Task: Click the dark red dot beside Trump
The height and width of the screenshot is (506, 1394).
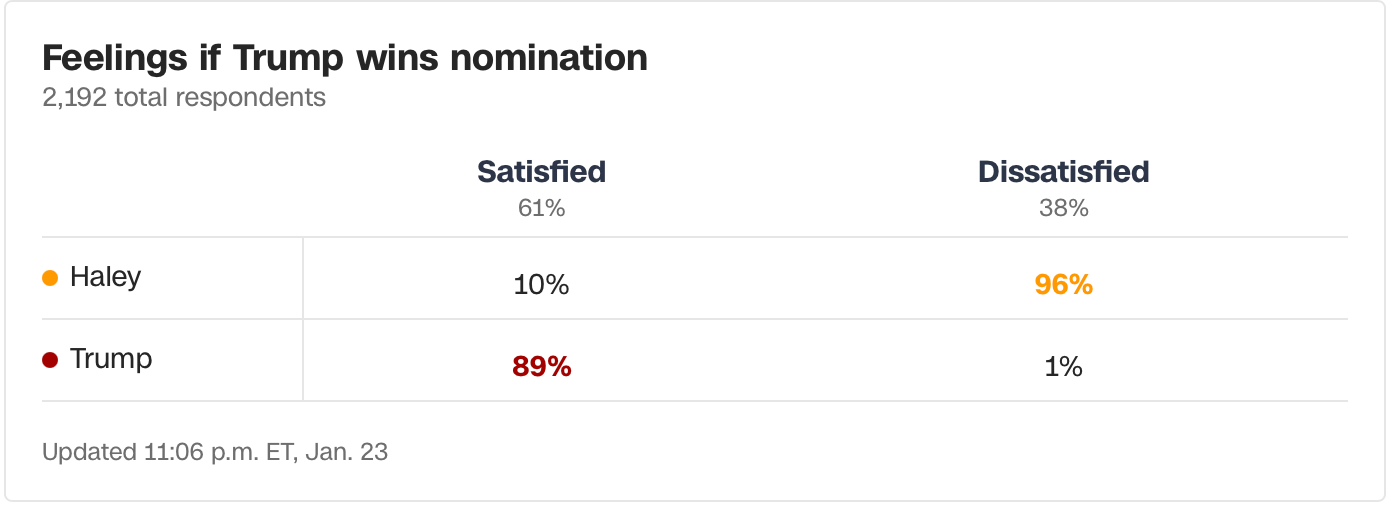Action: point(50,360)
